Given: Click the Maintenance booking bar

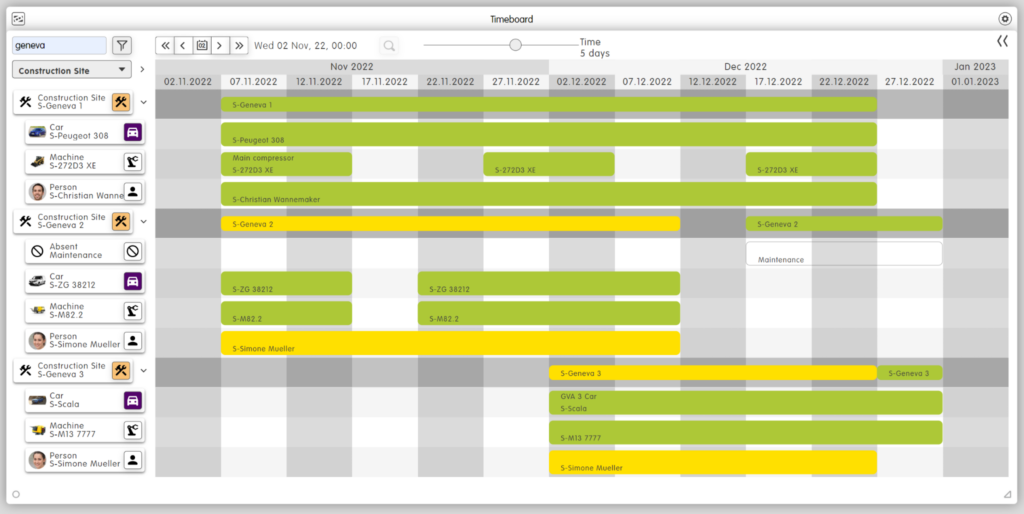Looking at the screenshot, I should coord(843,254).
